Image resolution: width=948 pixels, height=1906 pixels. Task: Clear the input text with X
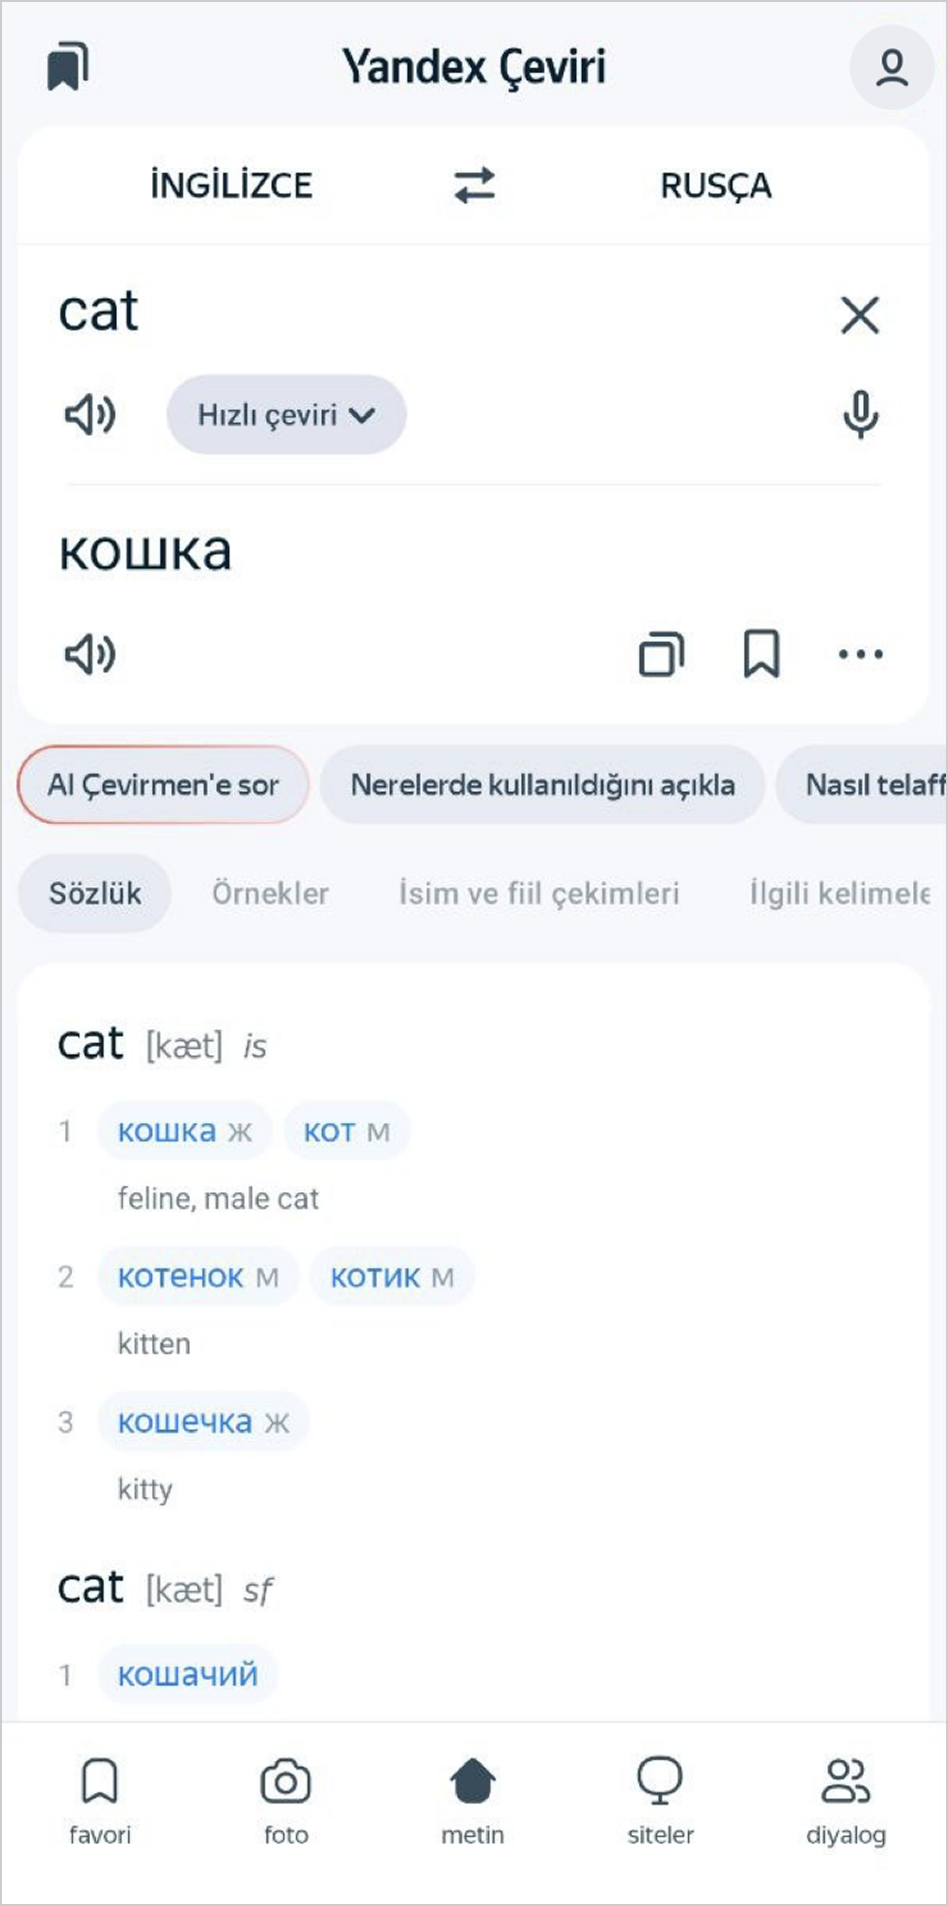859,315
